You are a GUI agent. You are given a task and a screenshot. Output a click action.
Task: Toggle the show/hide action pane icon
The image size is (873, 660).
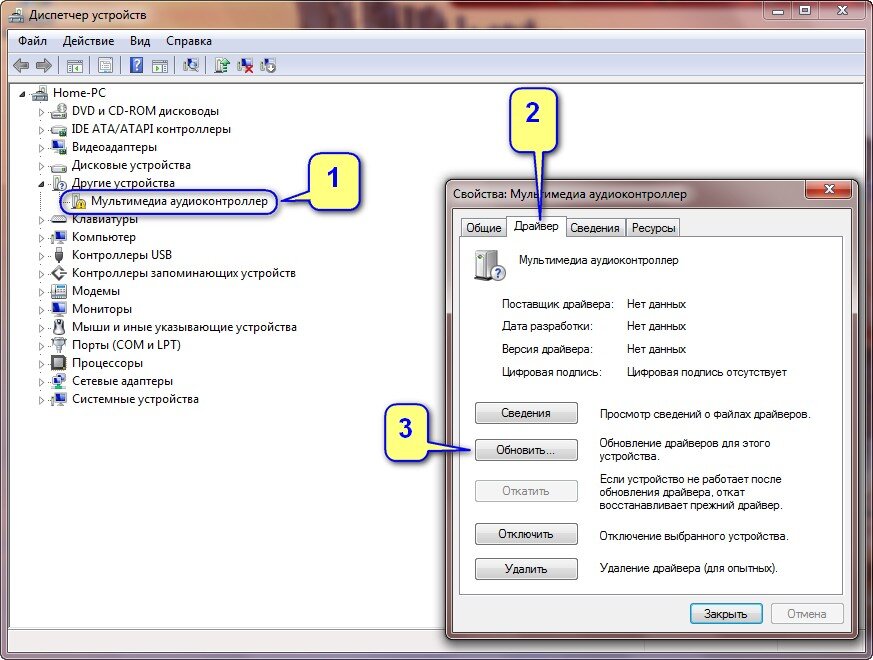click(160, 66)
